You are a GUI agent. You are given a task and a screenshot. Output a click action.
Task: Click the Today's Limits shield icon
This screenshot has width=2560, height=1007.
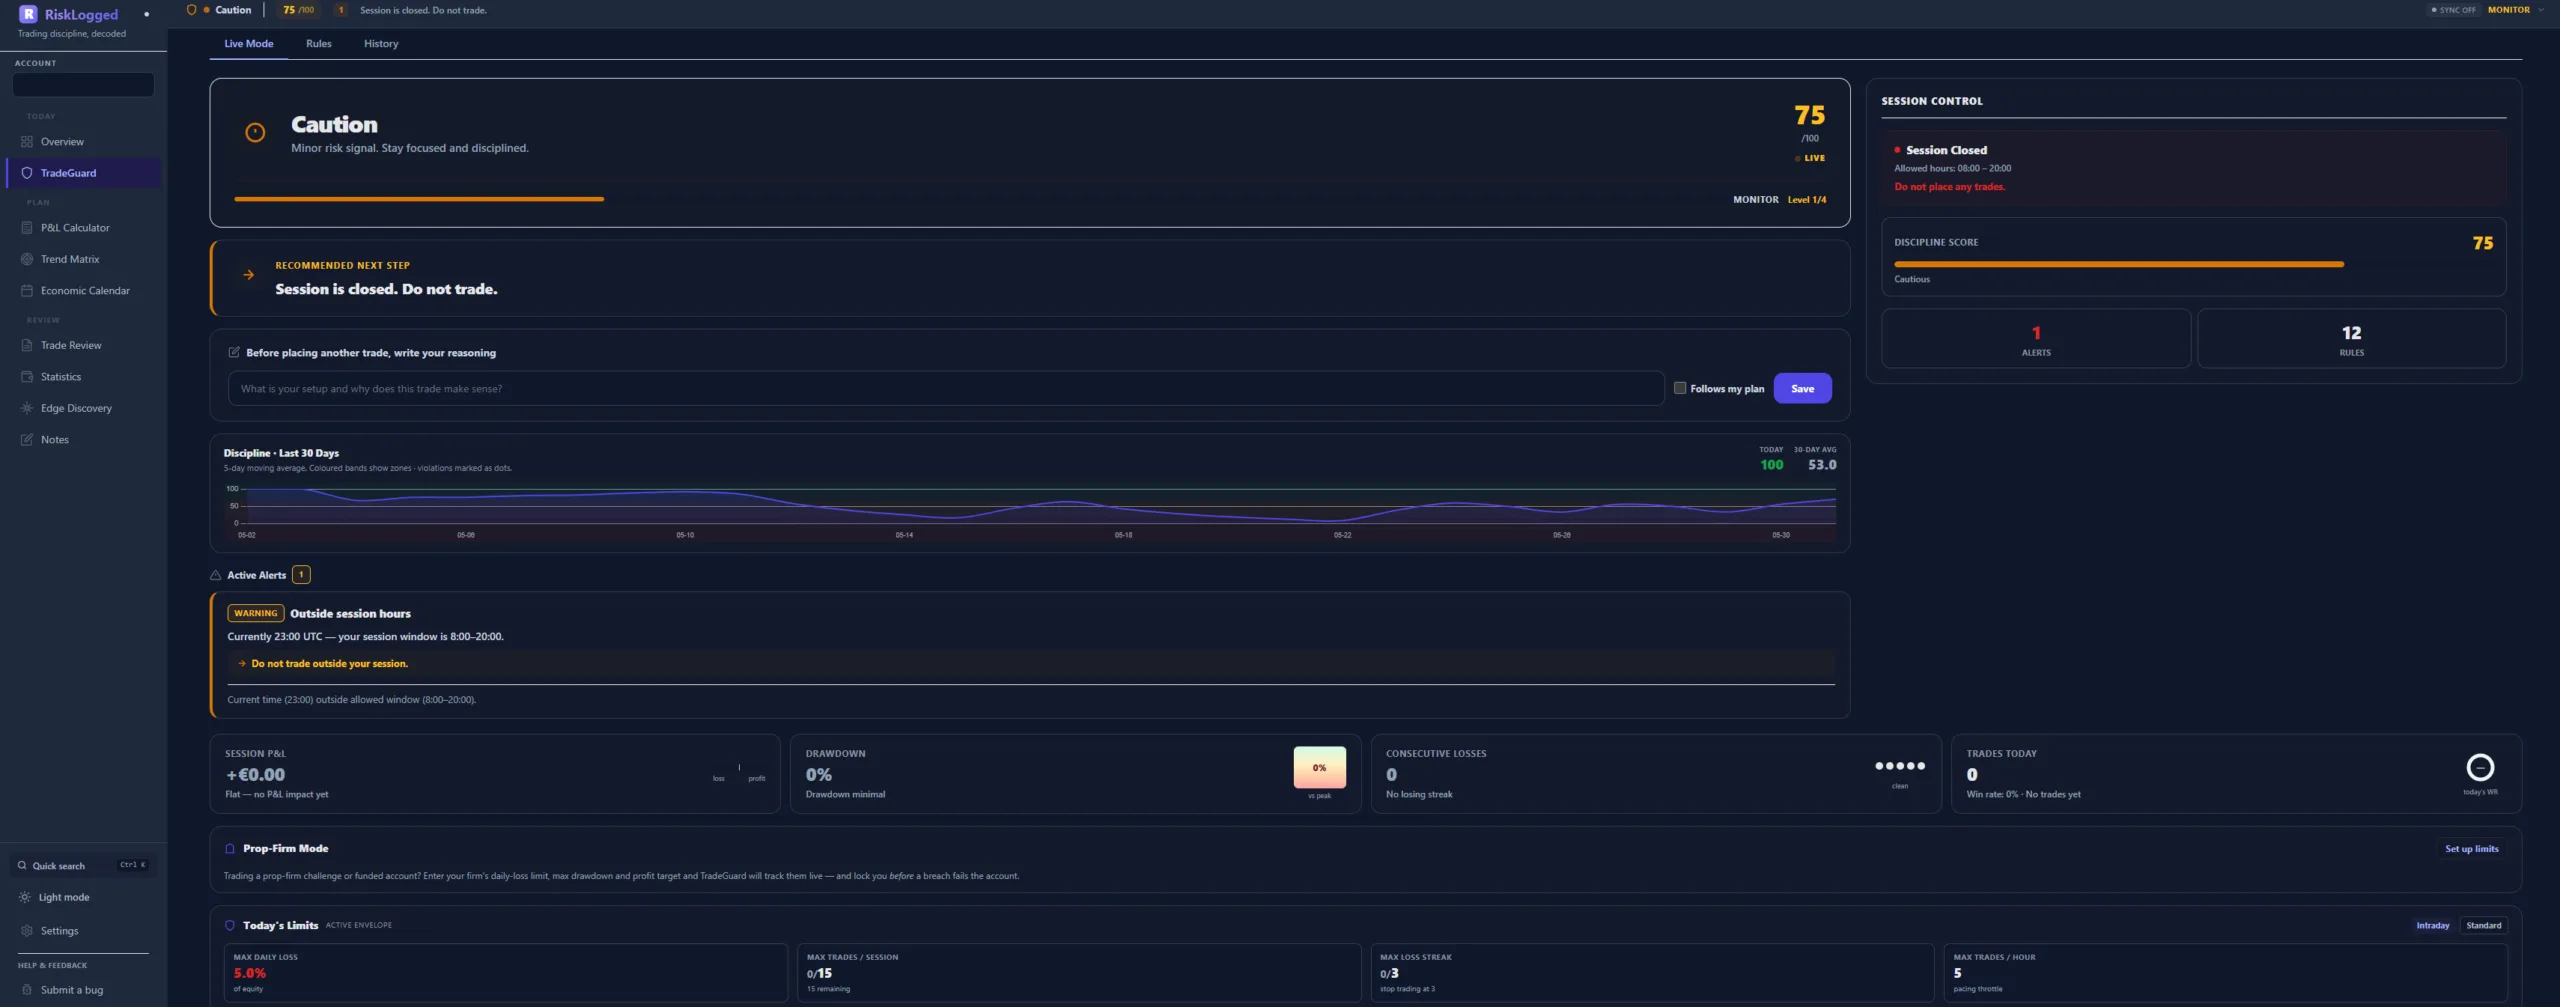pyautogui.click(x=230, y=926)
